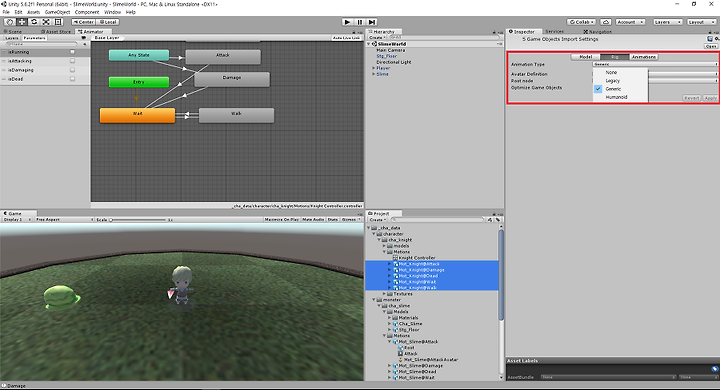This screenshot has width=720, height=390.
Task: Select Directional Light in Hierarchy
Action: [x=394, y=62]
